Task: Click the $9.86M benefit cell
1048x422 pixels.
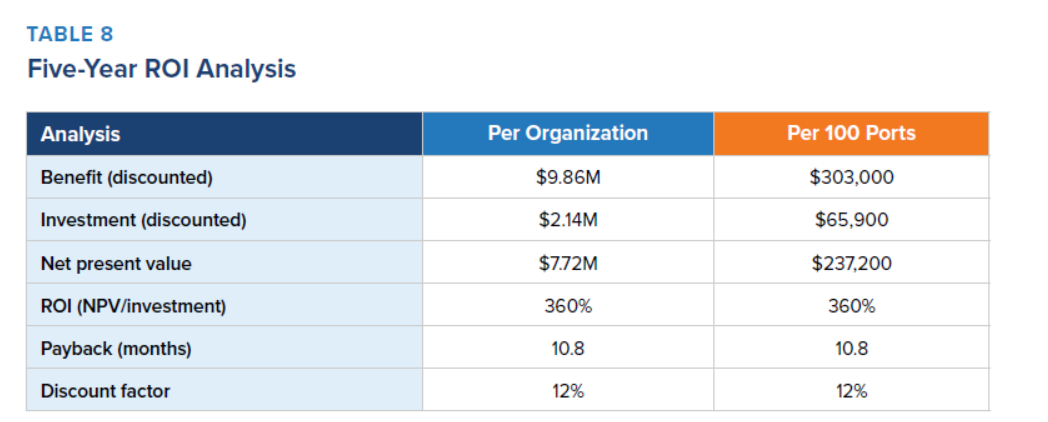Action: coord(567,178)
